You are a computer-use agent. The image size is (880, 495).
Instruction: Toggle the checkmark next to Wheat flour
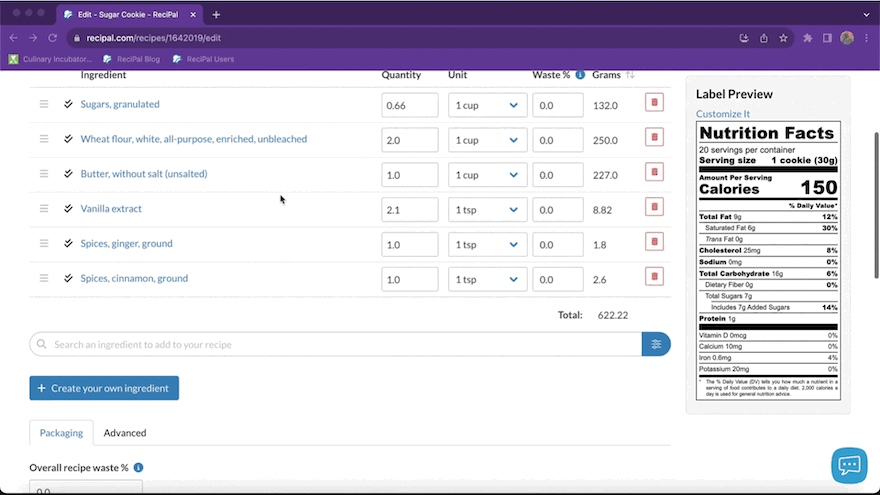68,139
